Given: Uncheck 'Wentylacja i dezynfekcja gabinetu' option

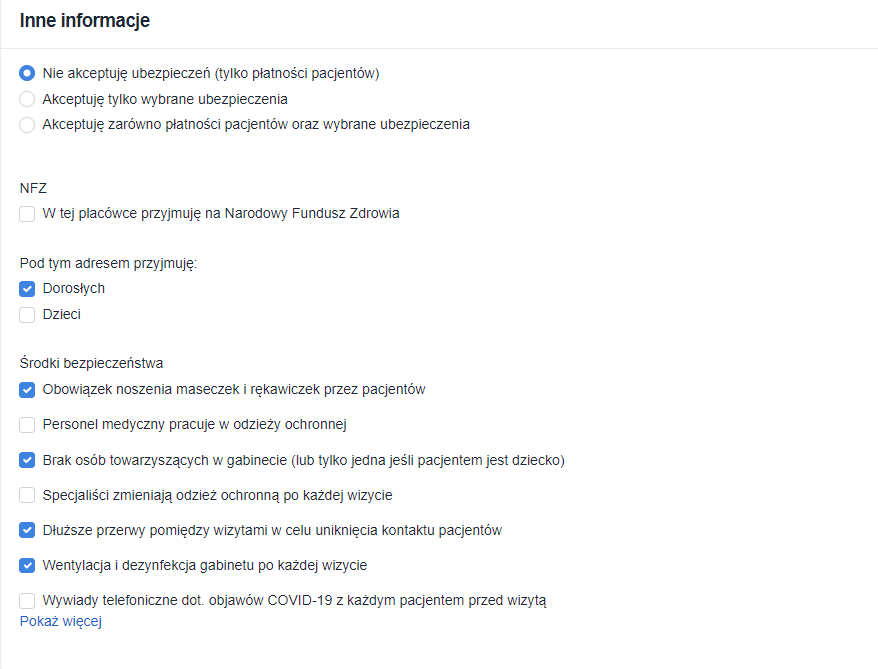Looking at the screenshot, I should coord(27,565).
